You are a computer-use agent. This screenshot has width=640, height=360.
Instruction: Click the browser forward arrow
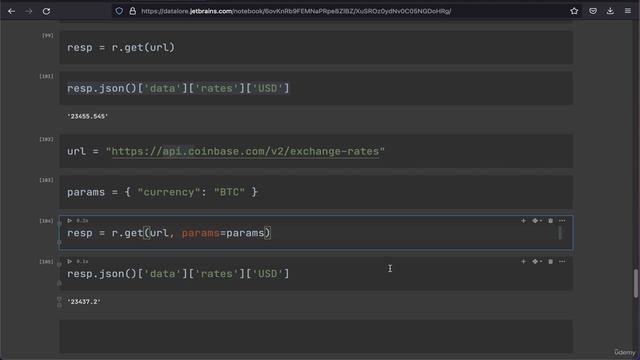click(29, 11)
